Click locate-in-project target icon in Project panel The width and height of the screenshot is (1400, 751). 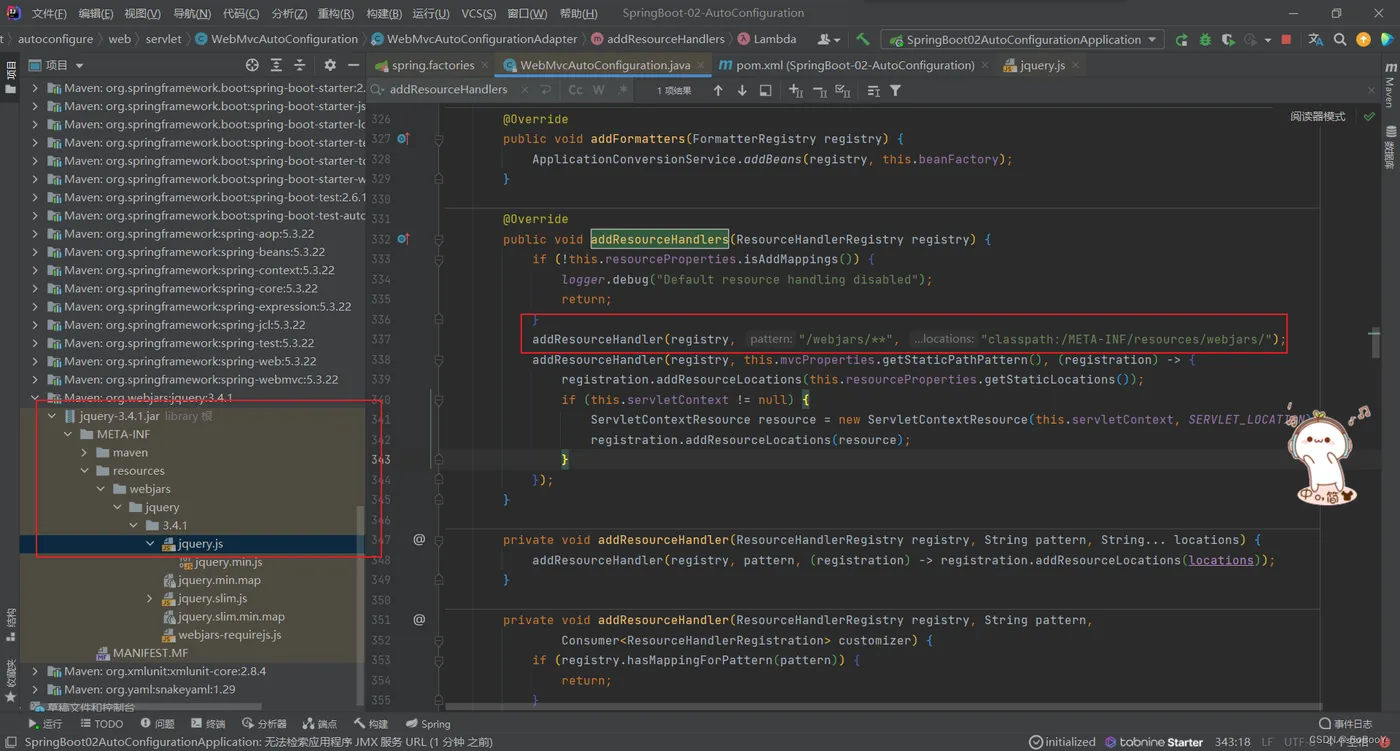tap(252, 65)
